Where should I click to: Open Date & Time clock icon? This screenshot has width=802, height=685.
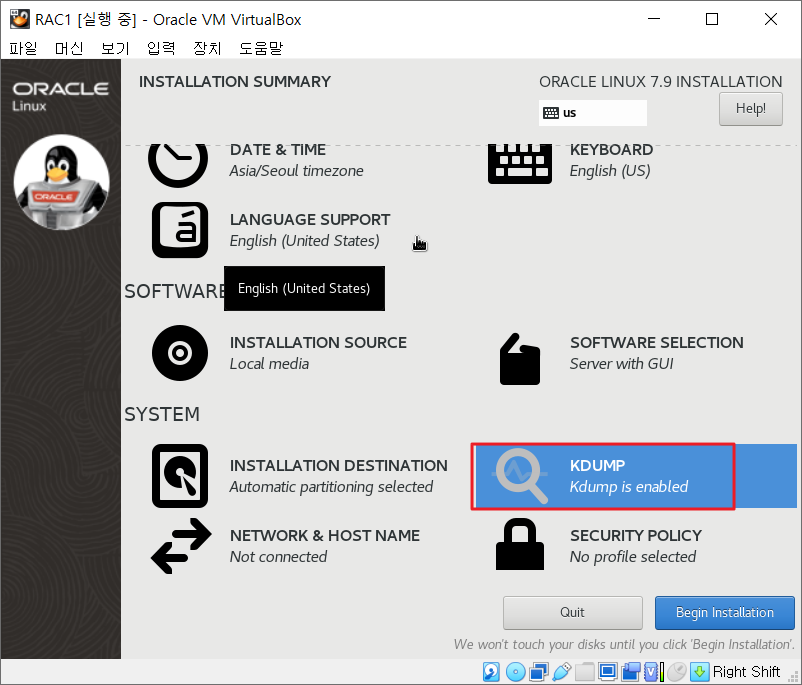click(178, 165)
